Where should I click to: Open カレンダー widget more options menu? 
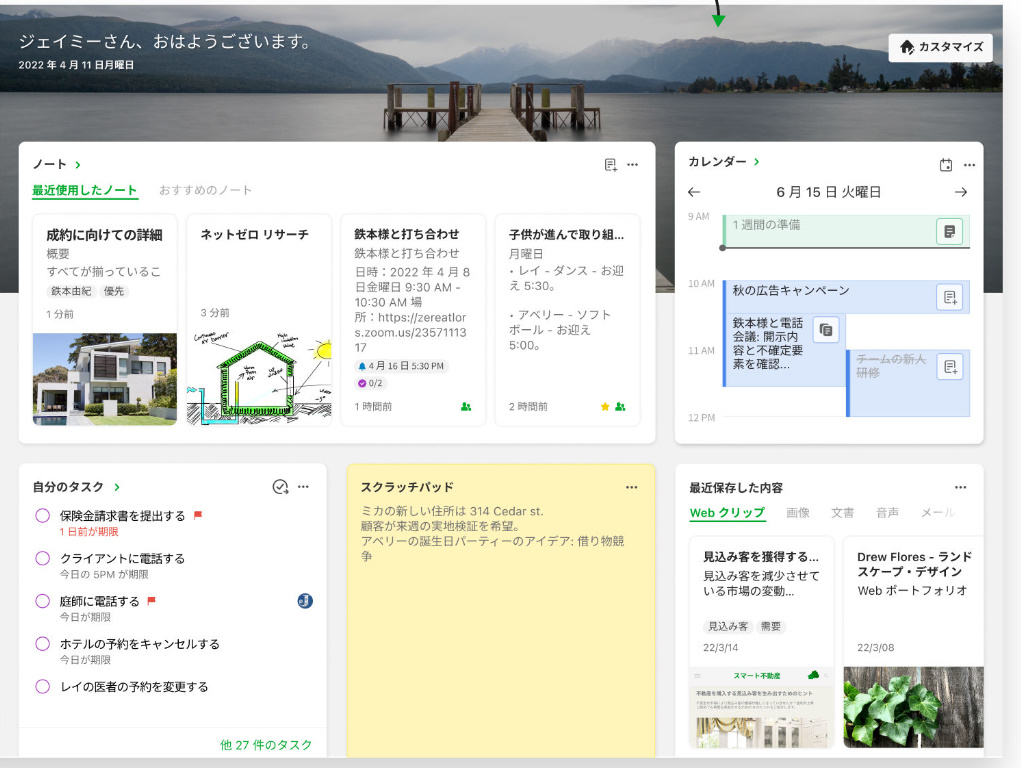[969, 165]
